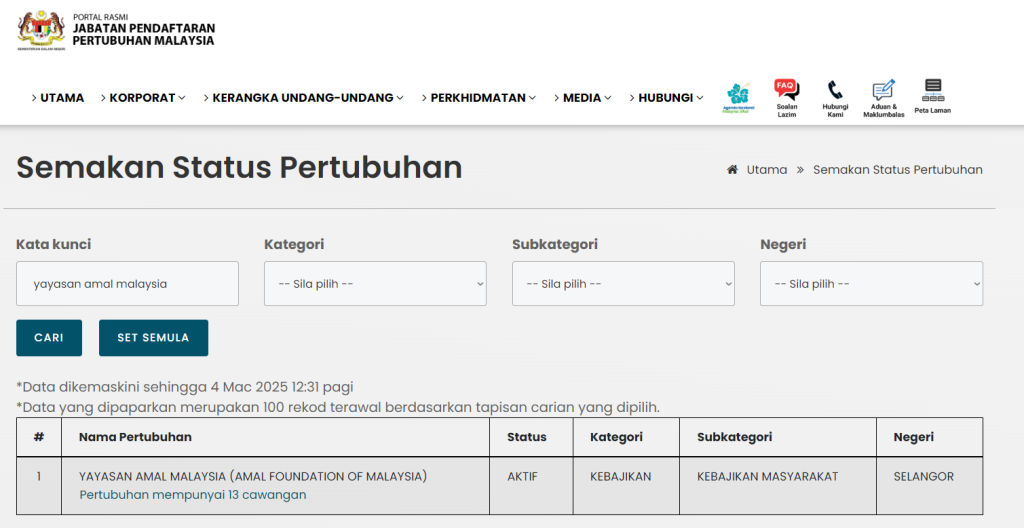
Task: Expand the KERANGKA UNDANG-UNDANG menu
Action: click(304, 98)
